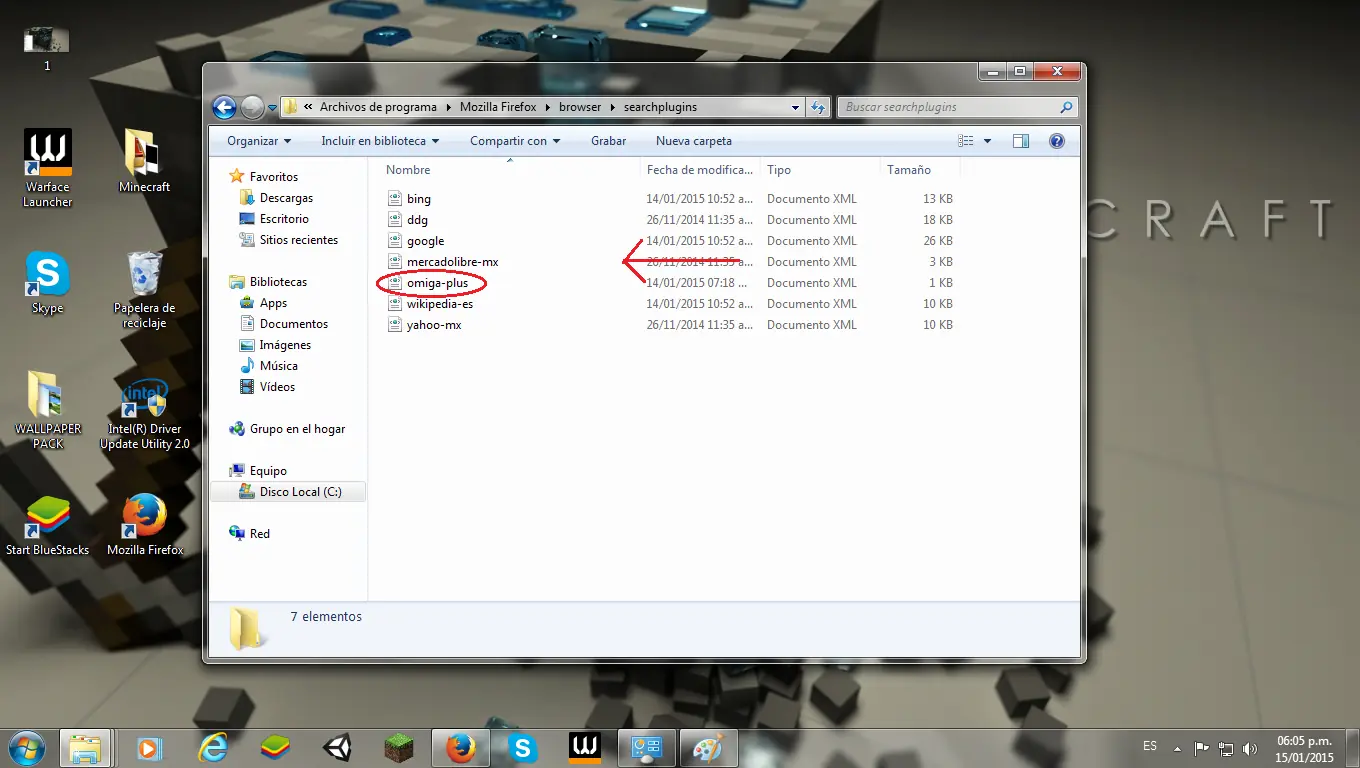This screenshot has height=768, width=1360.
Task: Open Música library in navigation pane
Action: point(279,366)
